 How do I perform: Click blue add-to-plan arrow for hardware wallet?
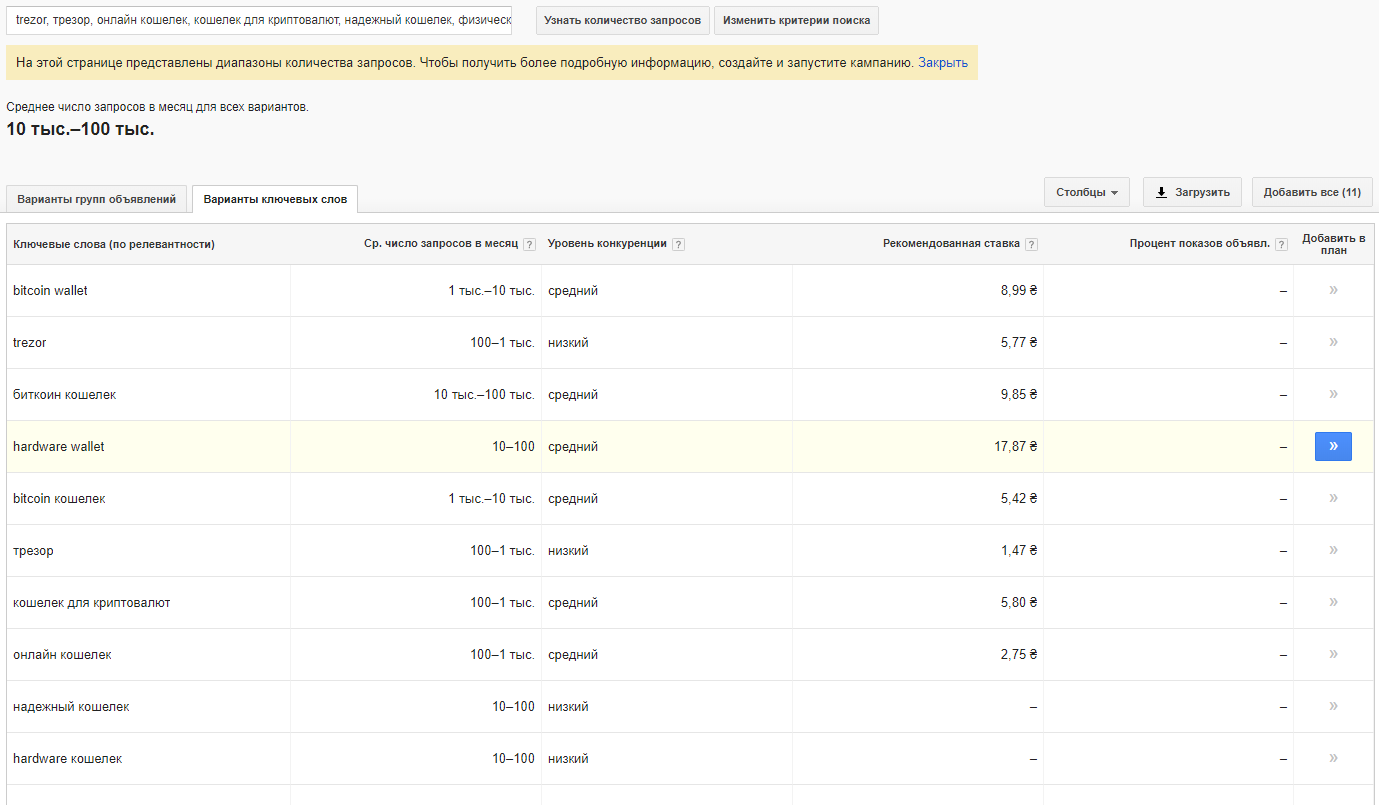pos(1332,447)
